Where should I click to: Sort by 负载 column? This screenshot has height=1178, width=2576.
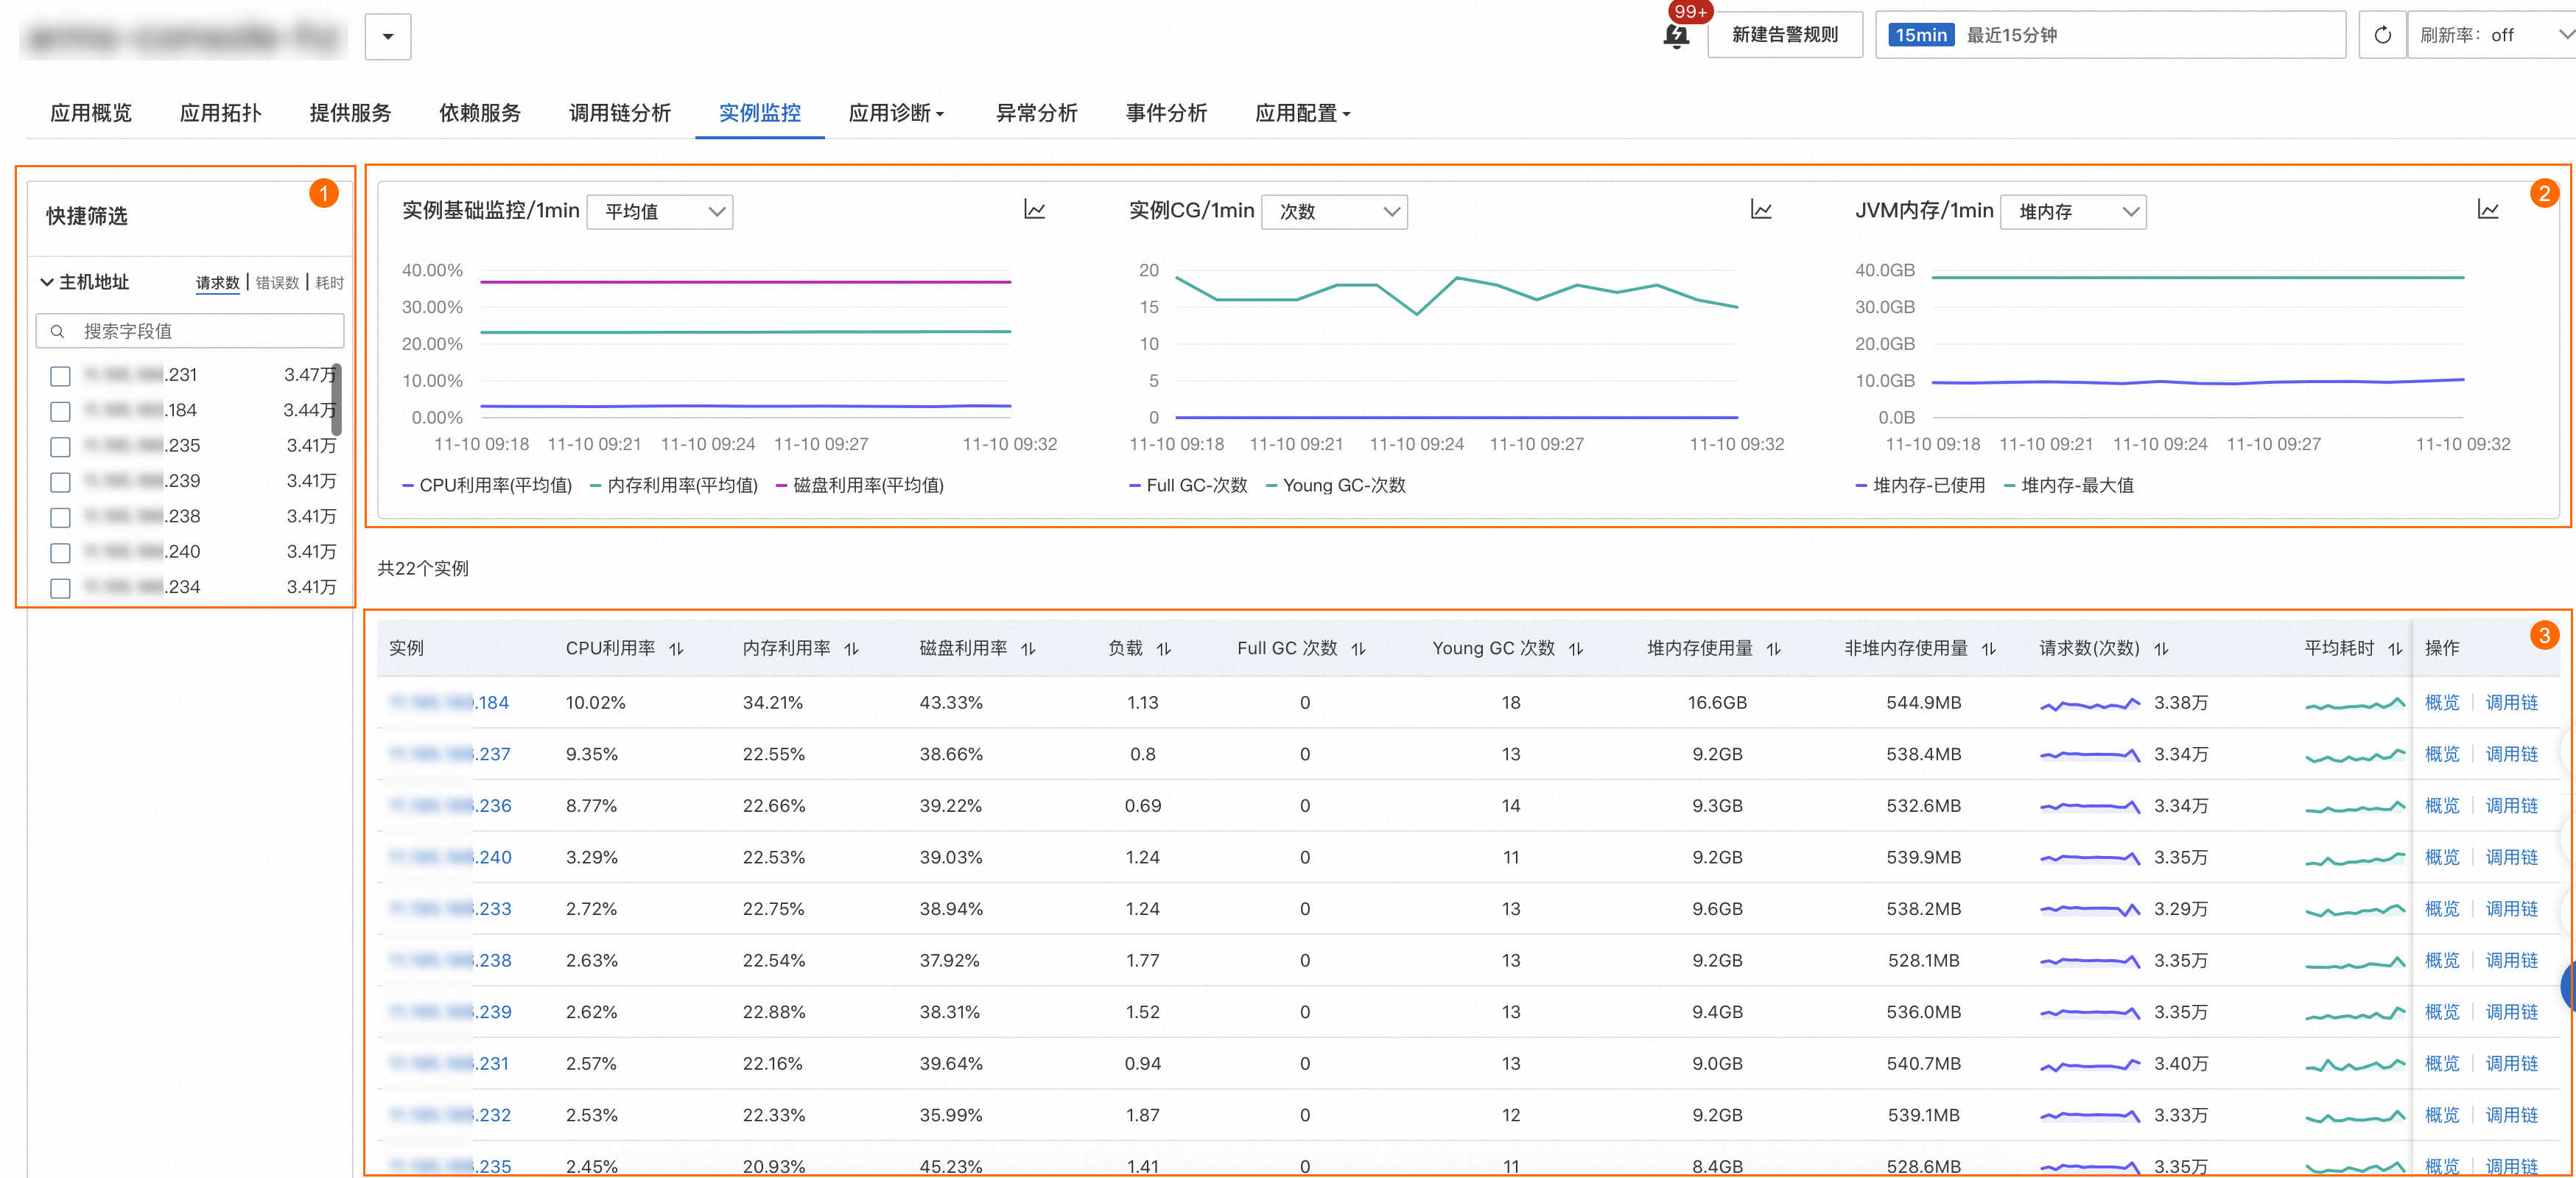1164,649
